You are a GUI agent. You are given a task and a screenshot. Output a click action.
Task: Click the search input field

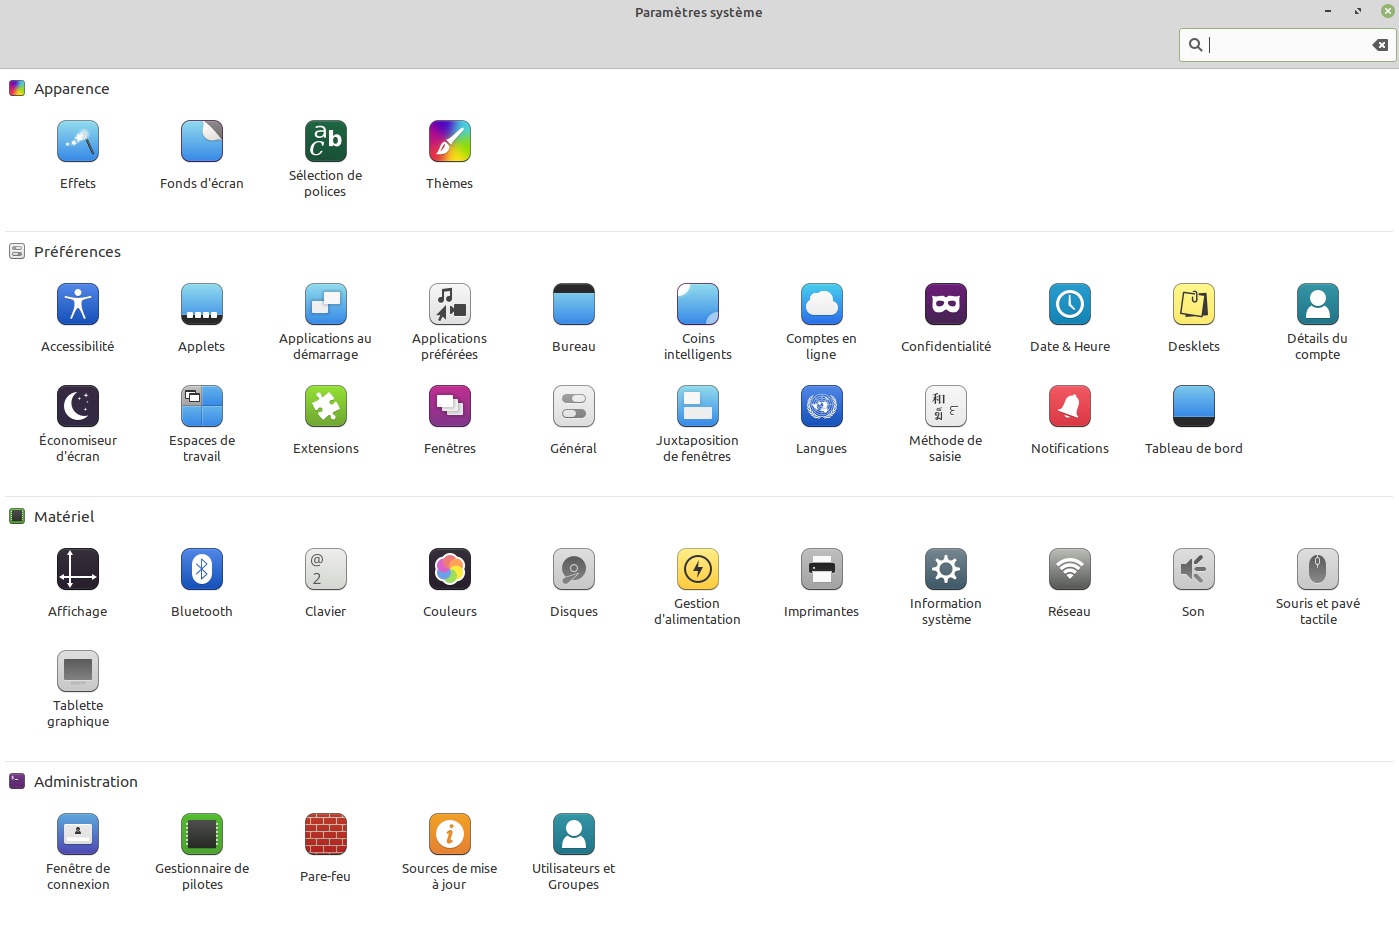(1285, 45)
